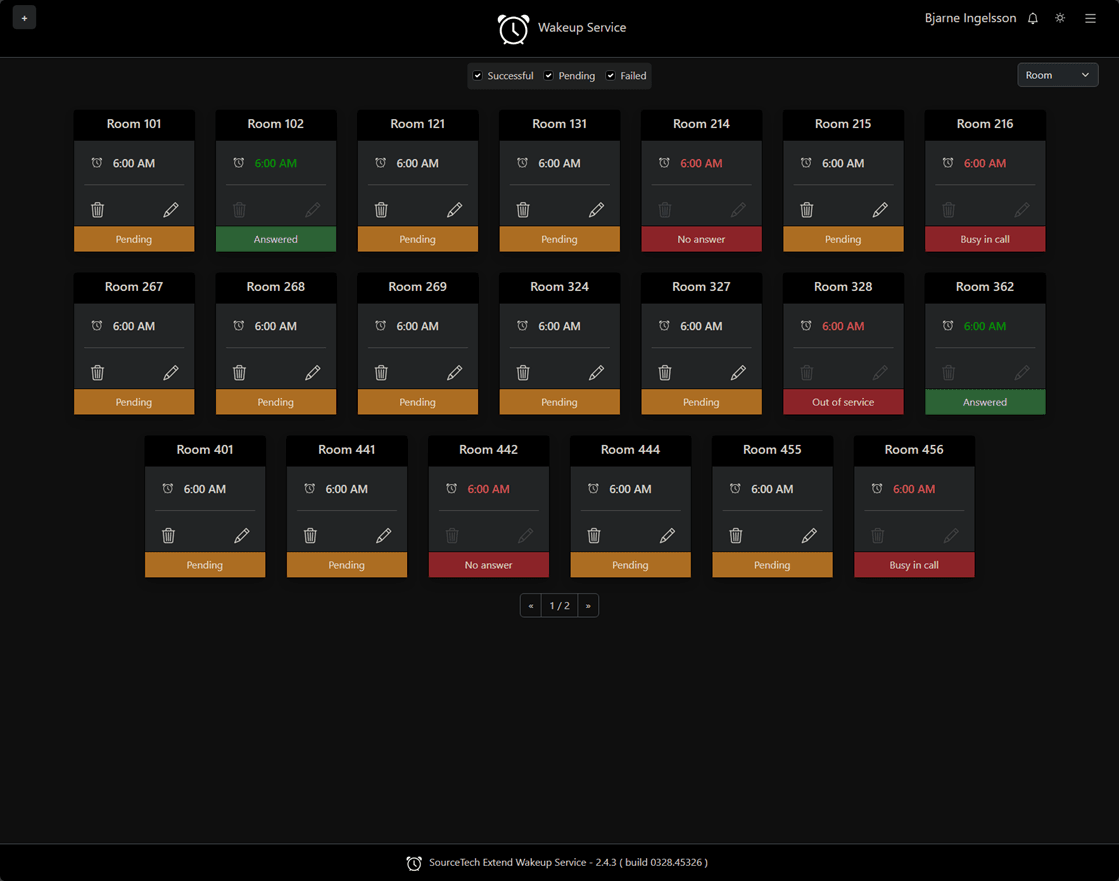1119x881 pixels.
Task: Delete the Room 101 wakeup call
Action: tap(98, 210)
